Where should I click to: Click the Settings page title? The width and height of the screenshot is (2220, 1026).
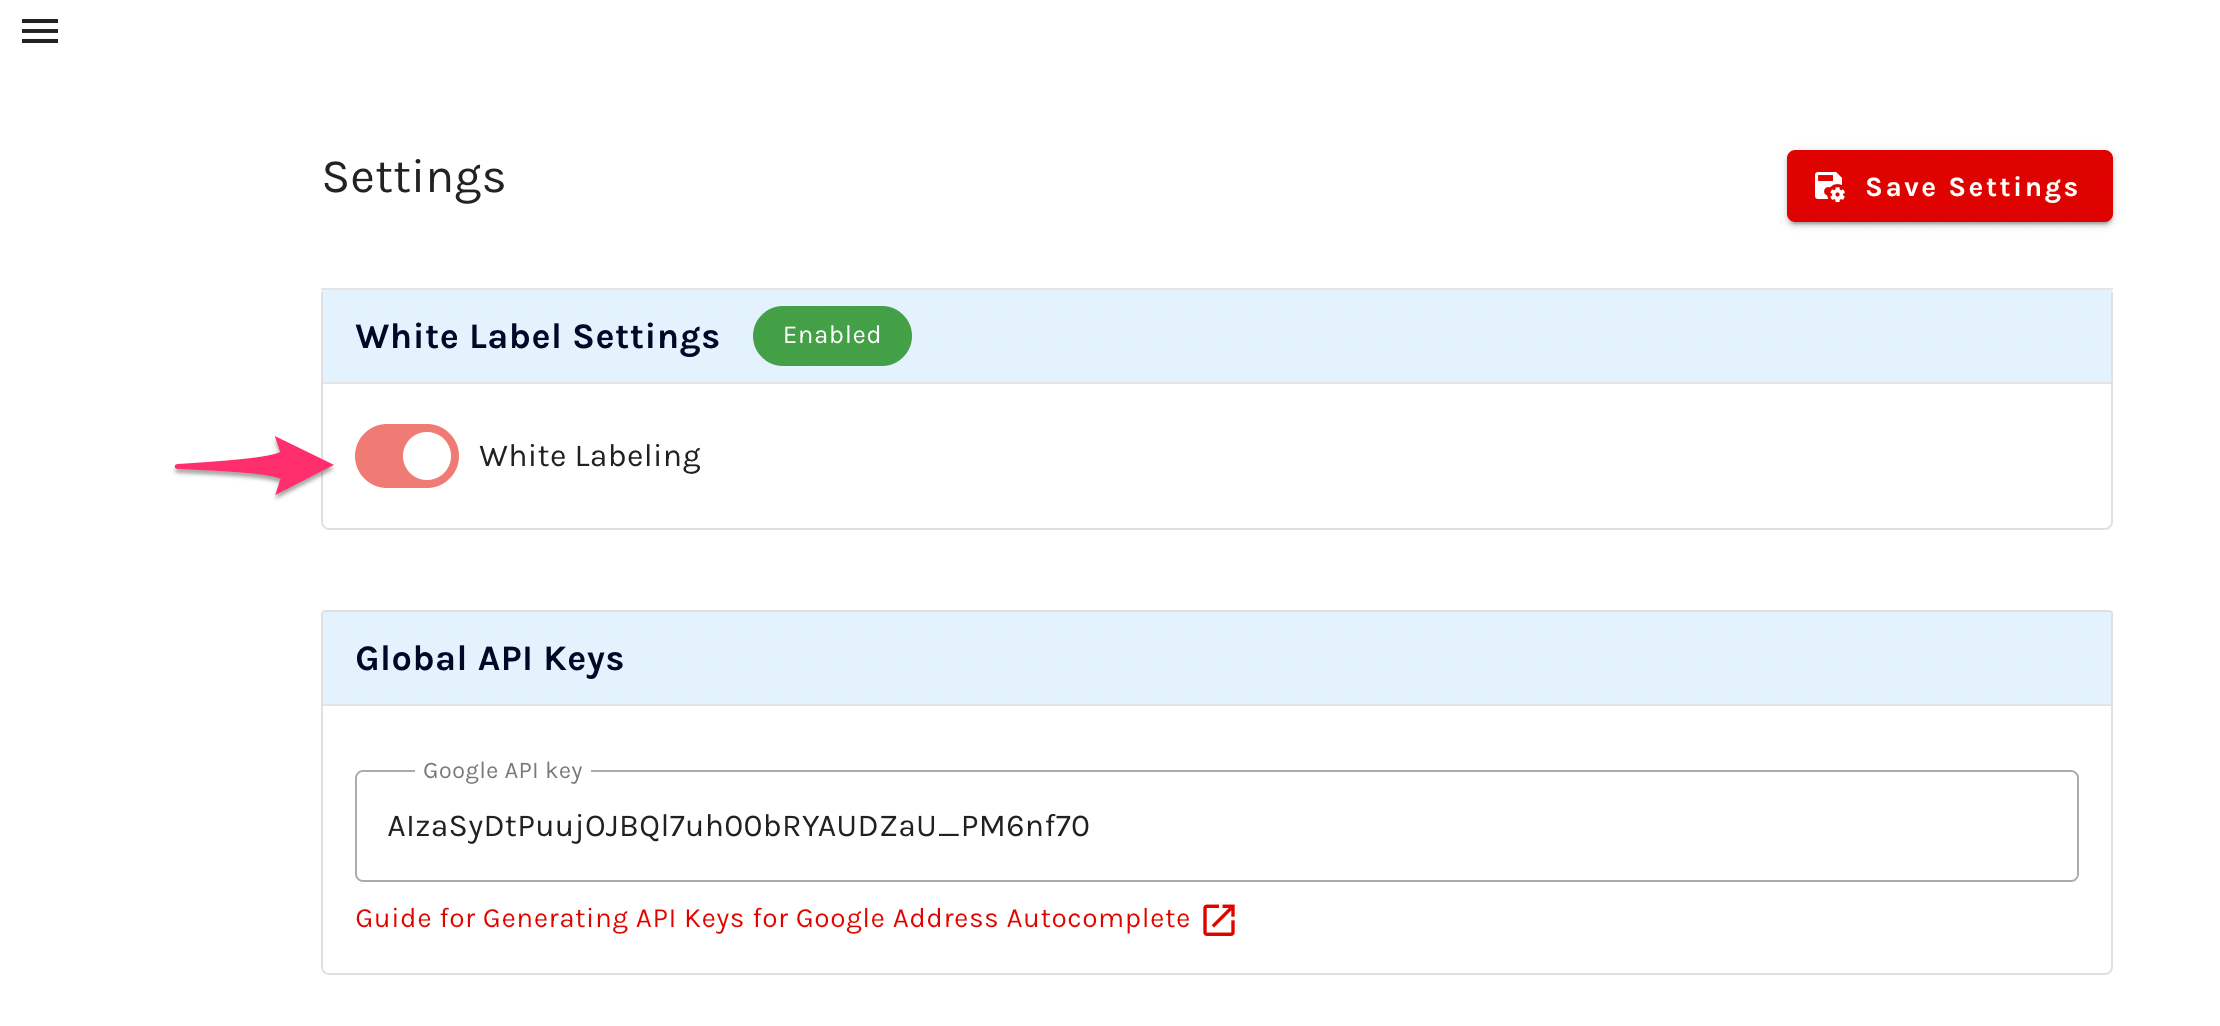tap(414, 178)
